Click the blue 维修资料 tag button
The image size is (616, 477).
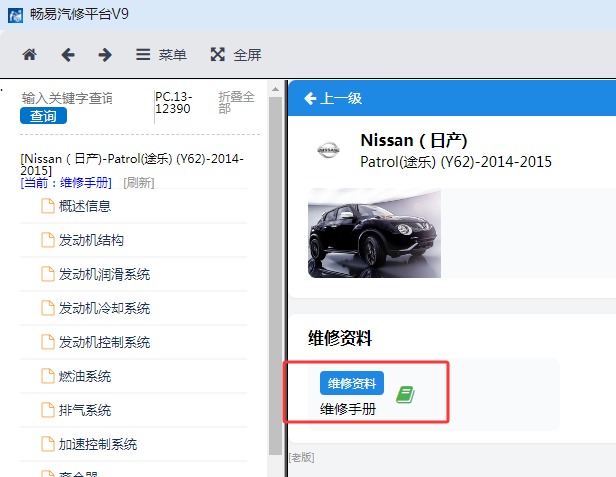click(352, 383)
